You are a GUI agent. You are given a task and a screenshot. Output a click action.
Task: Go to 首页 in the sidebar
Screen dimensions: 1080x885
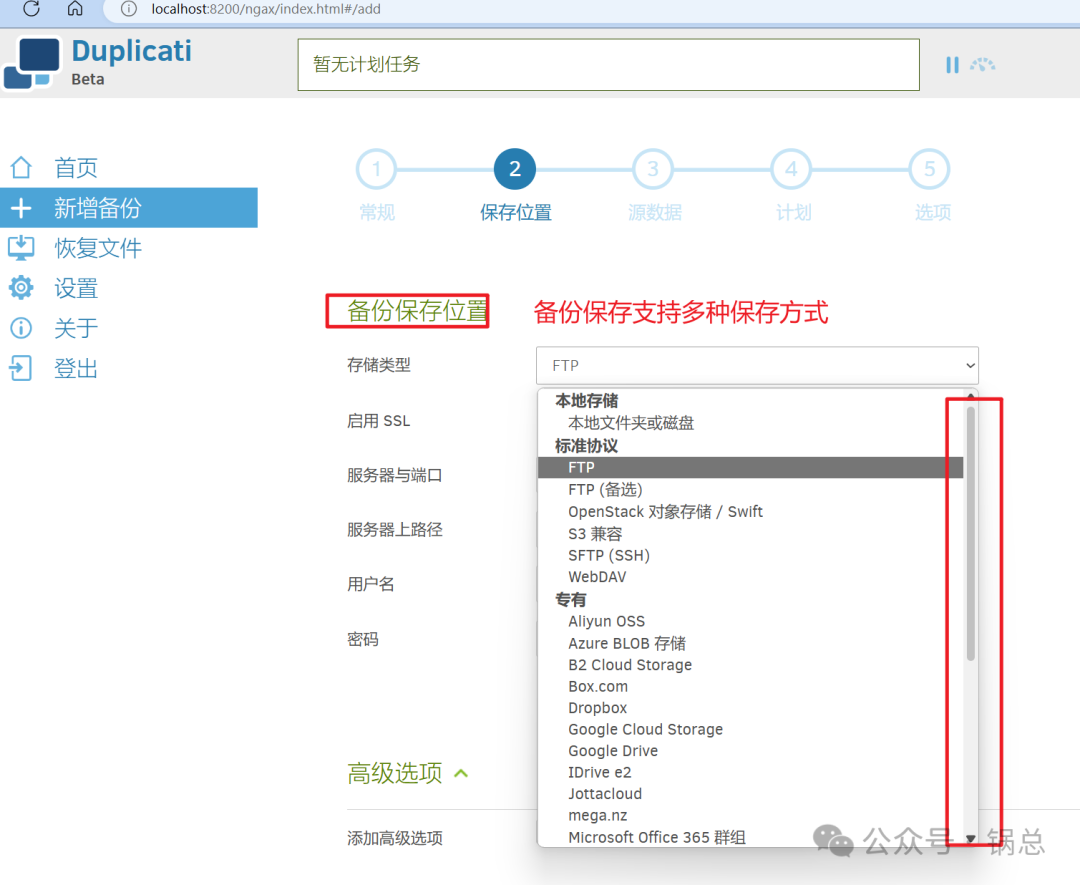click(x=76, y=167)
